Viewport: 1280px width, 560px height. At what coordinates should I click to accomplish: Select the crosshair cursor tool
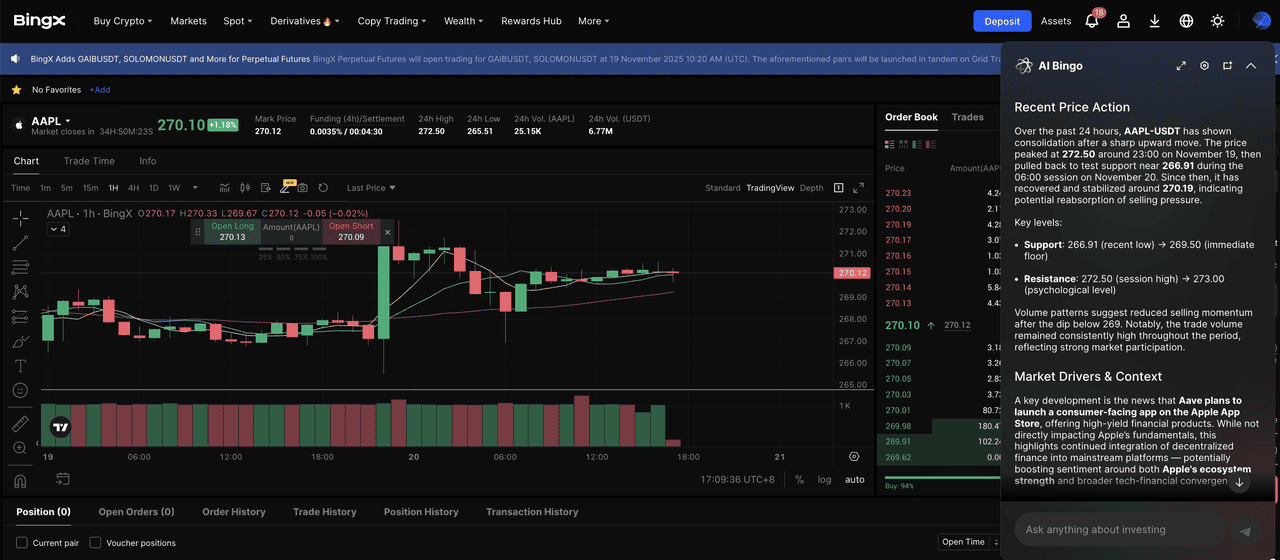pyautogui.click(x=20, y=218)
